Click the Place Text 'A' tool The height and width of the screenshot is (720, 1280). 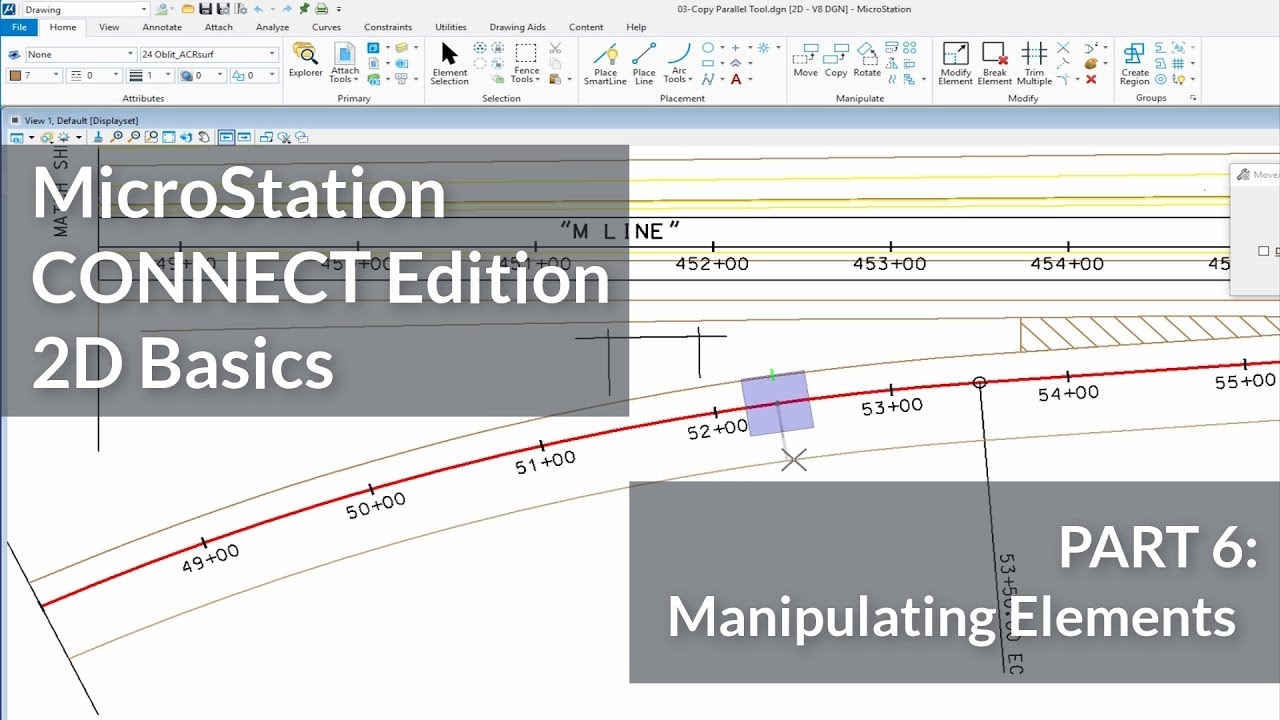(736, 79)
